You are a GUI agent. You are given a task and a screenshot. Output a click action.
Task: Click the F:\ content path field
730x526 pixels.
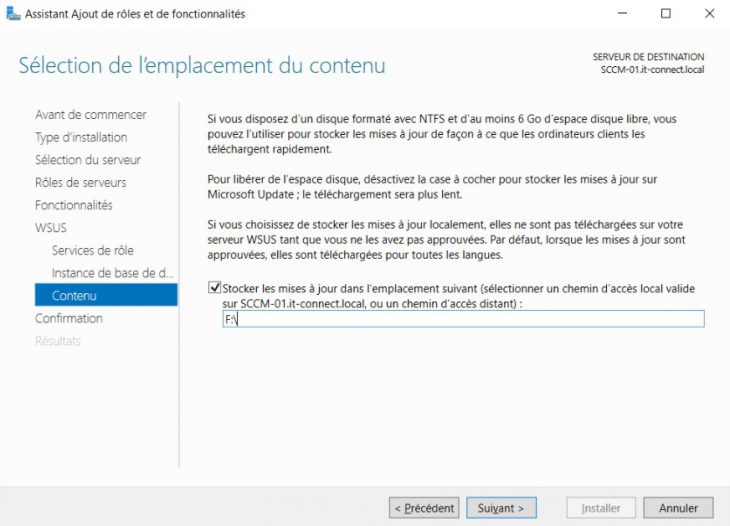pos(463,319)
